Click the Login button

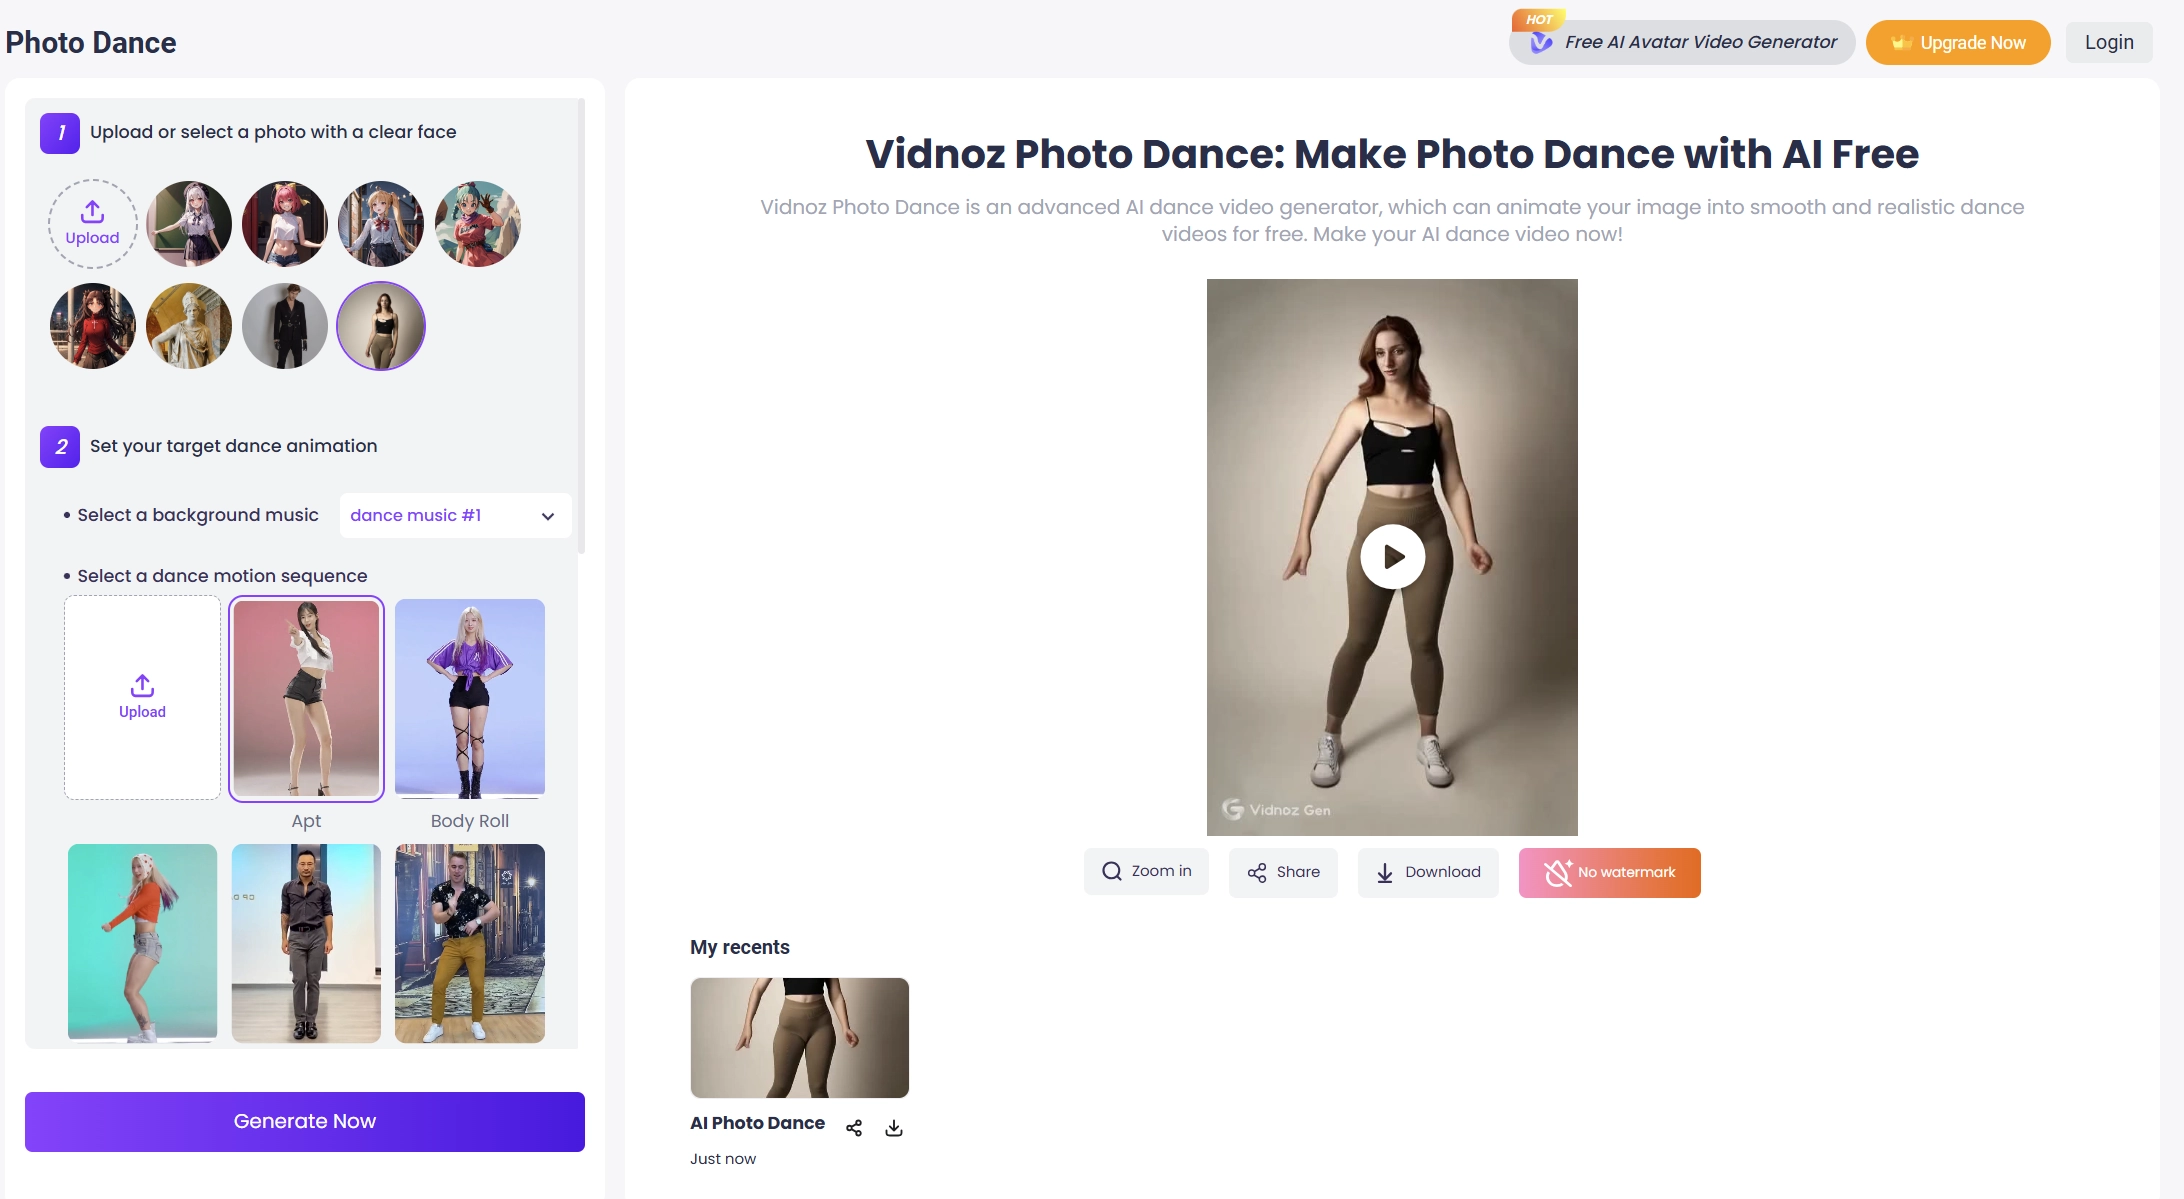[2108, 42]
